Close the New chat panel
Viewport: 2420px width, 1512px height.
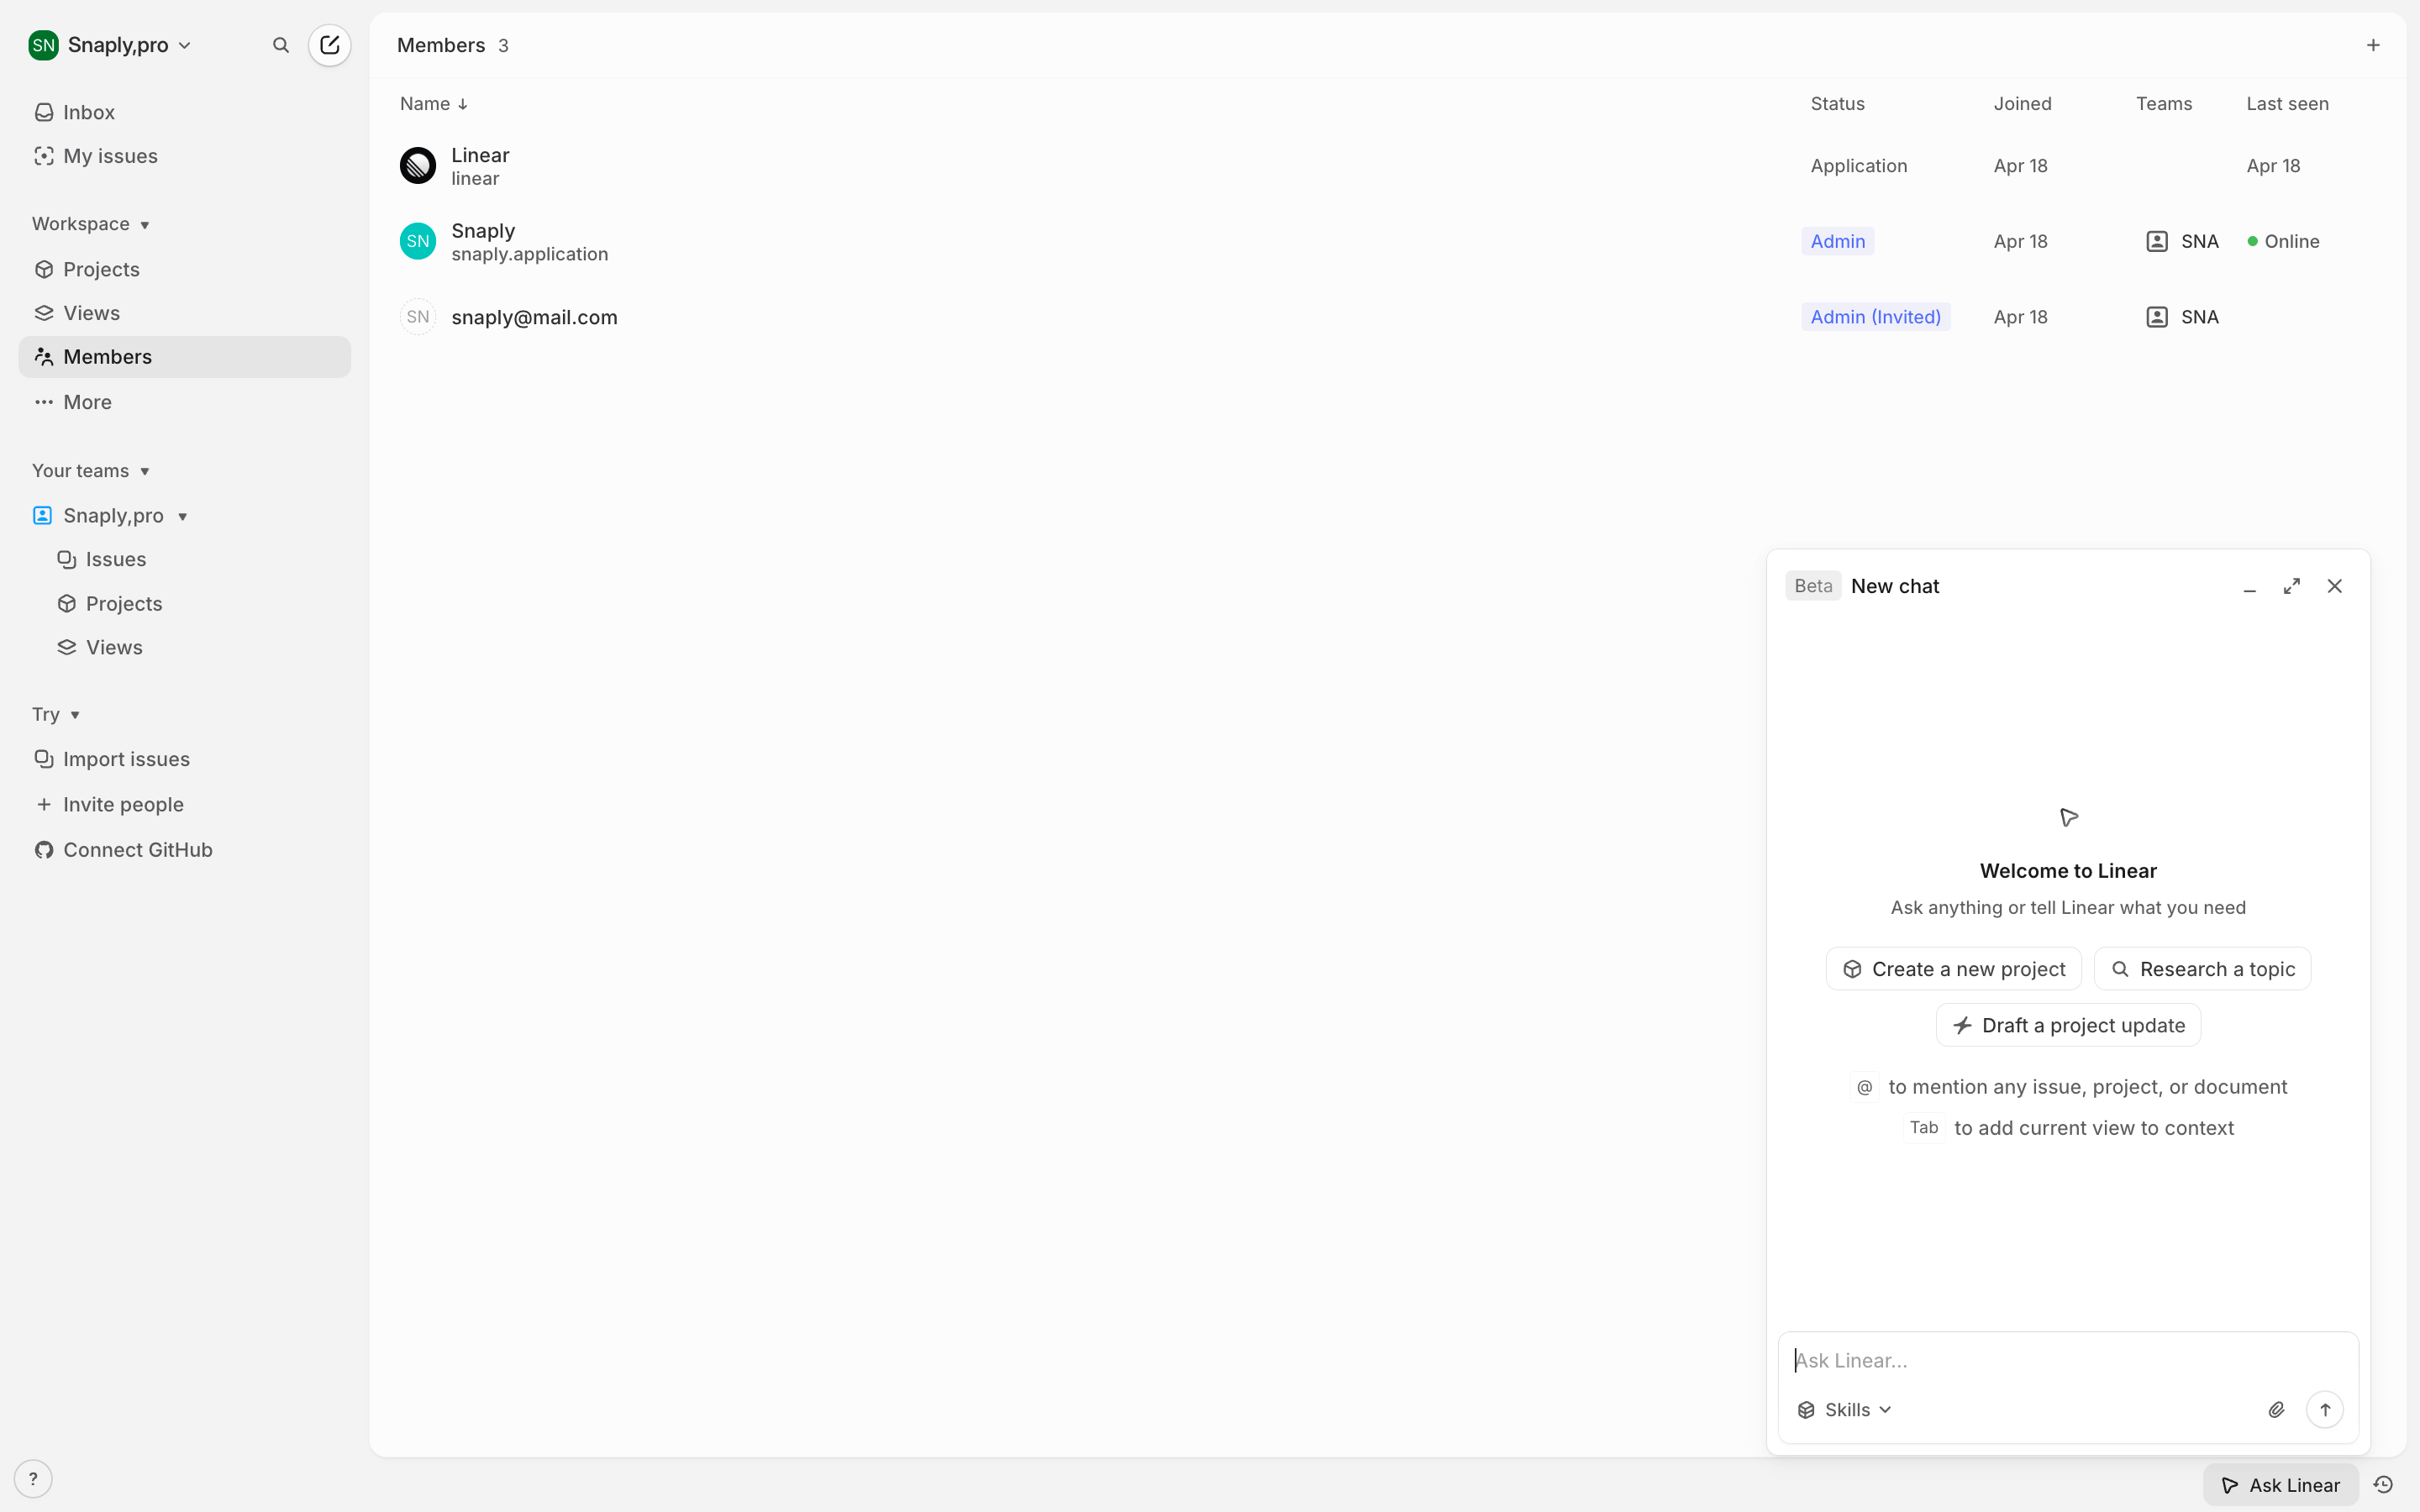(x=2335, y=587)
